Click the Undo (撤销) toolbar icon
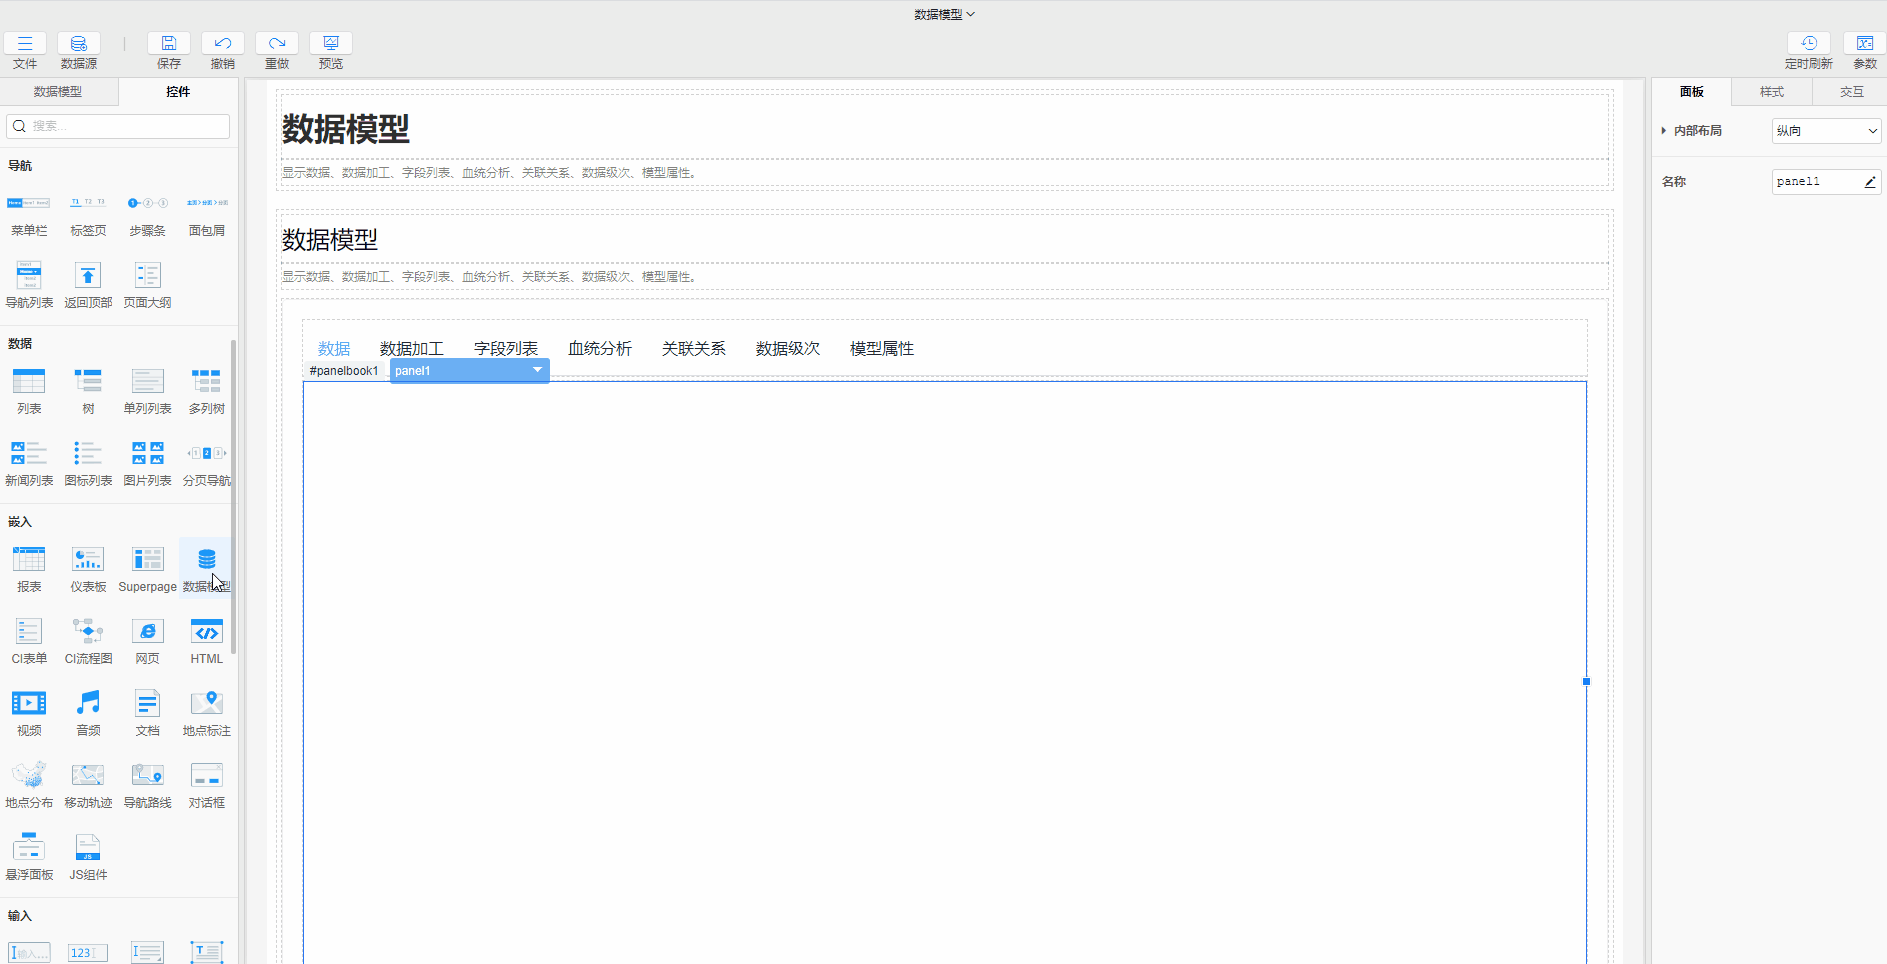The image size is (1887, 964). pyautogui.click(x=223, y=44)
